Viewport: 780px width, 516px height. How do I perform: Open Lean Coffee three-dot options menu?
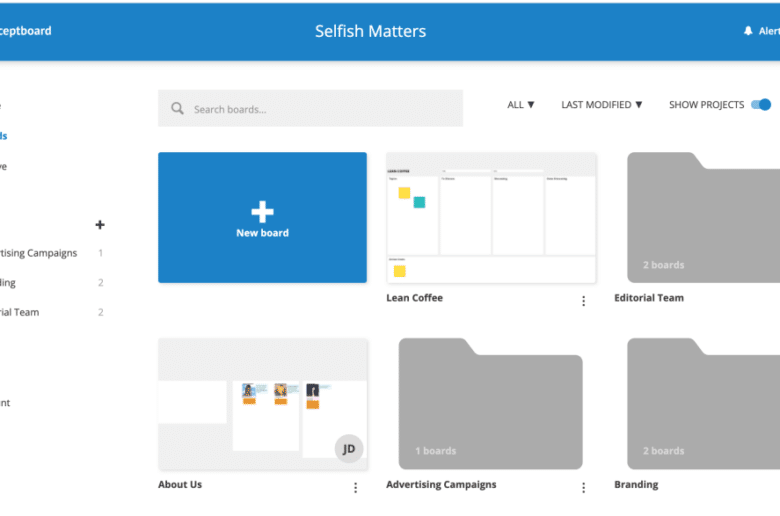tap(584, 301)
